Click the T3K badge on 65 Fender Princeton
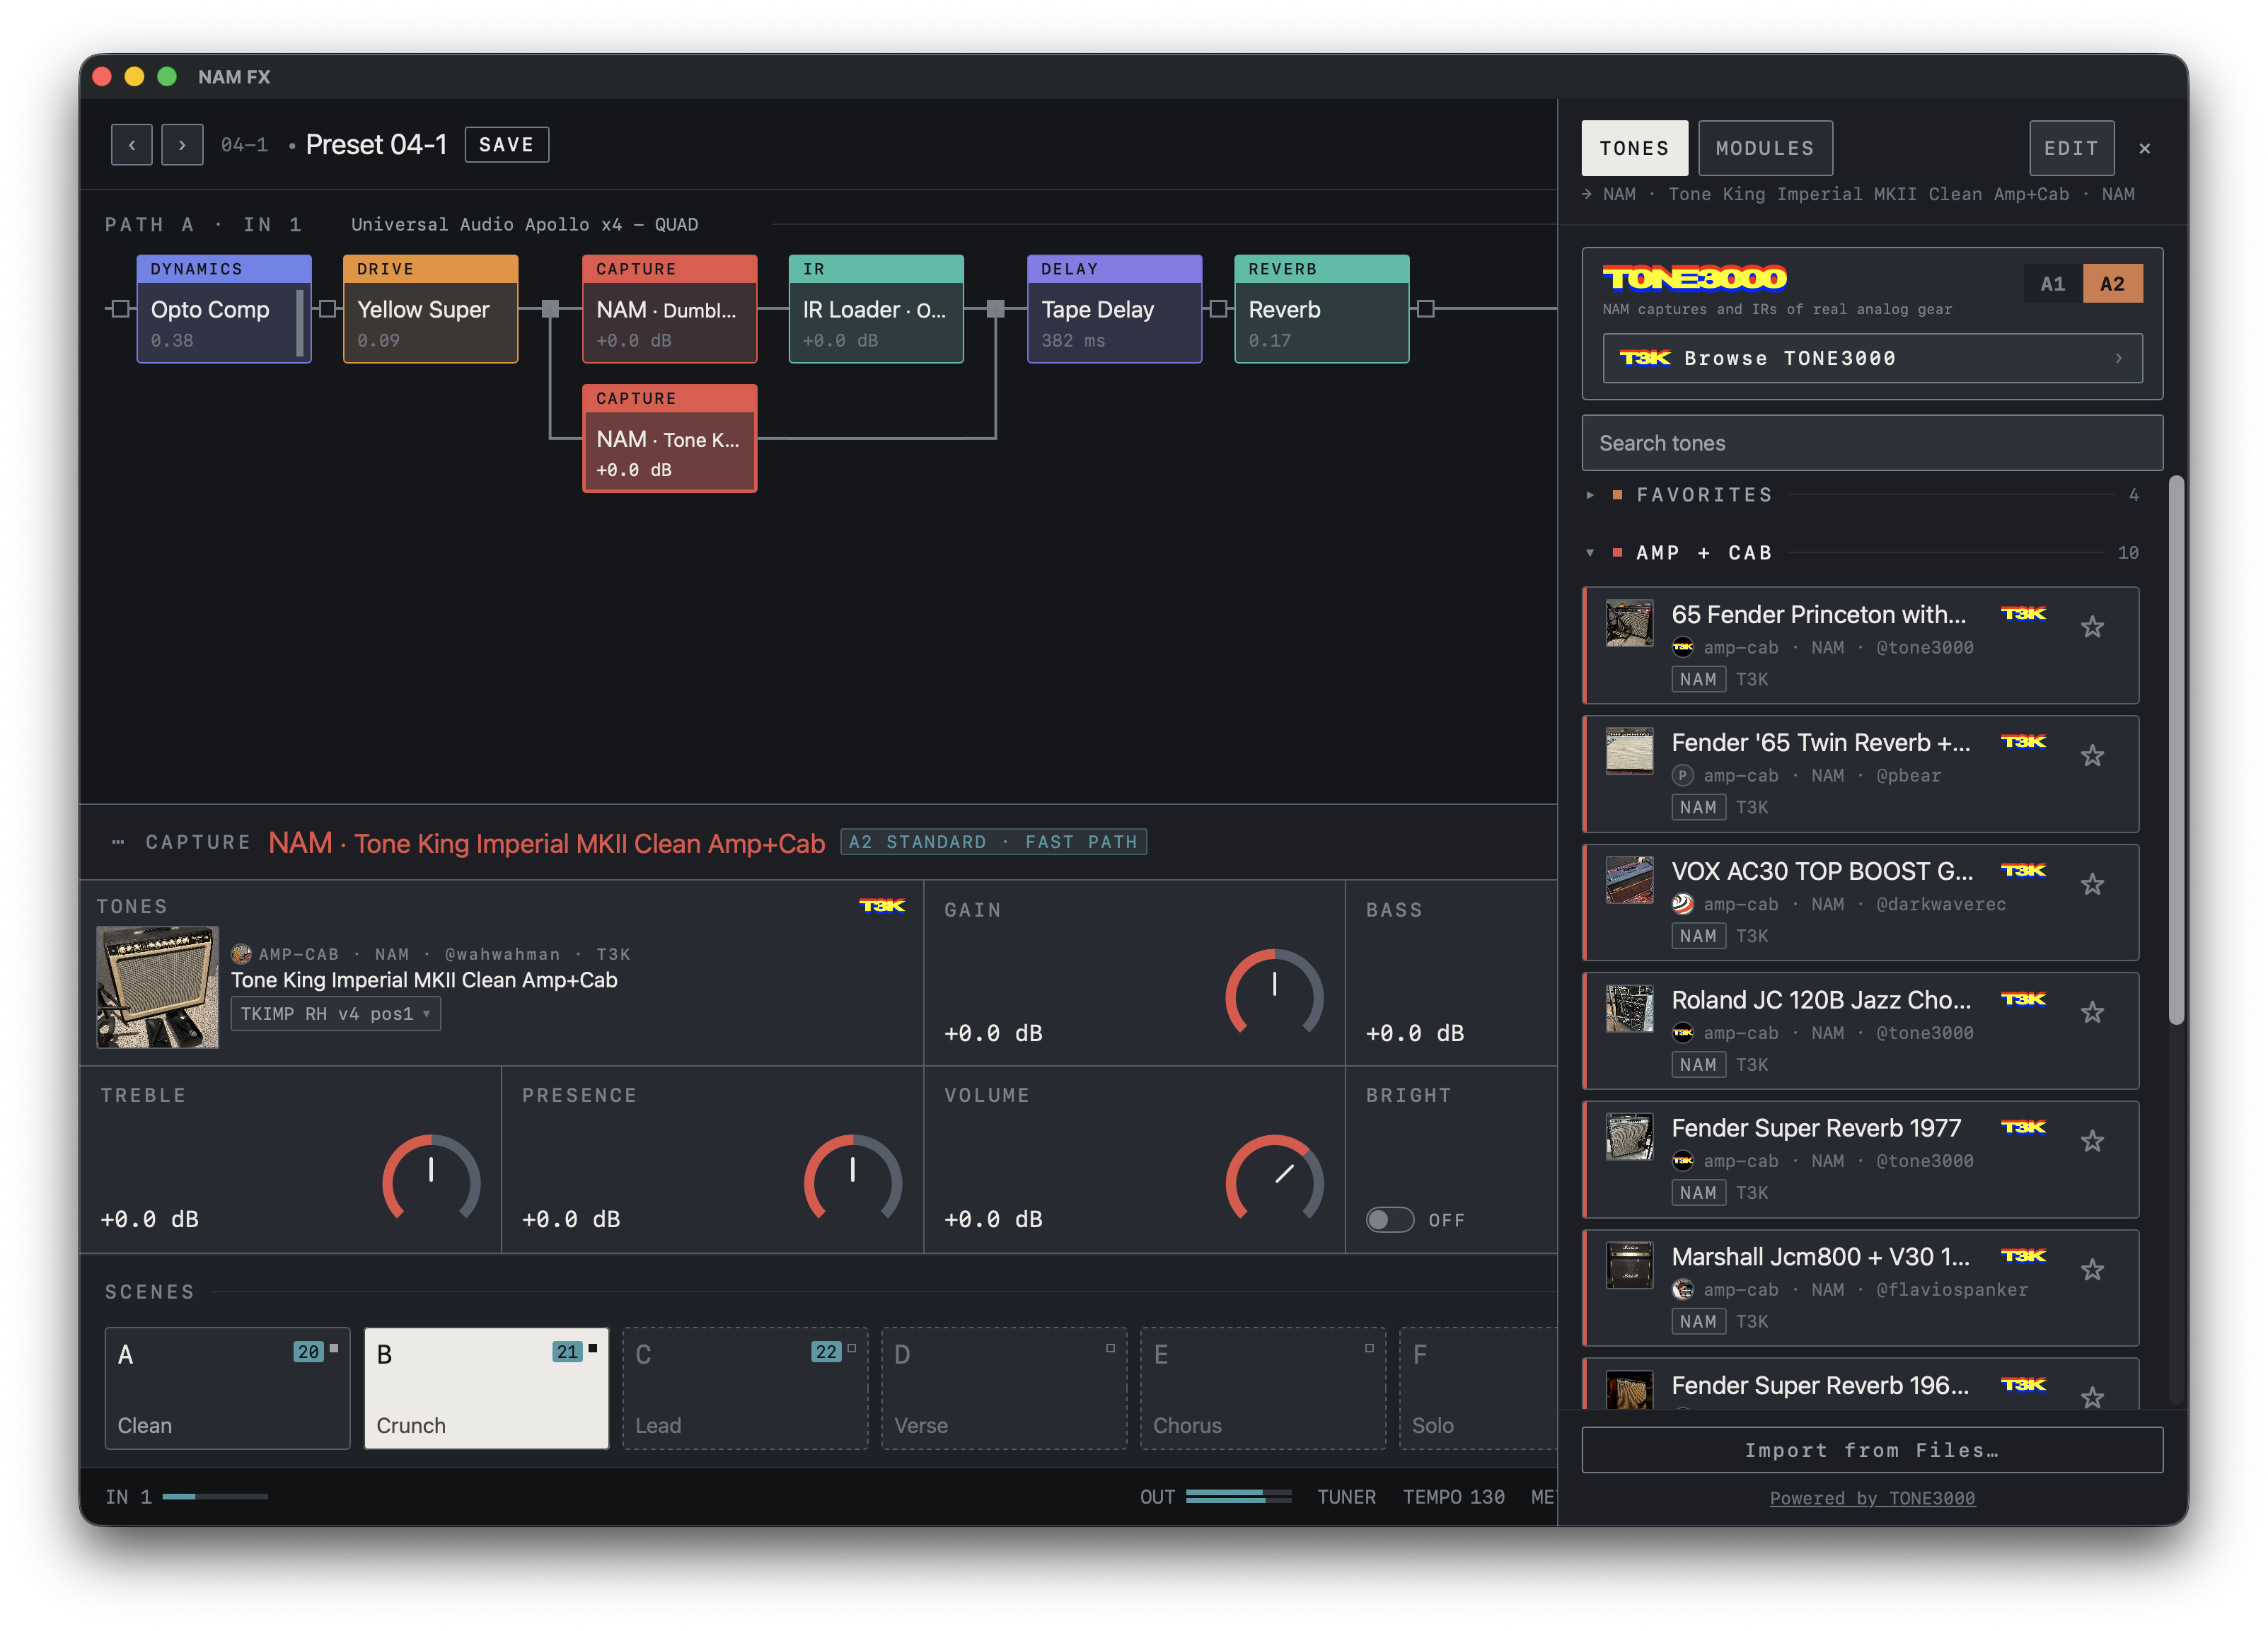 (2023, 614)
